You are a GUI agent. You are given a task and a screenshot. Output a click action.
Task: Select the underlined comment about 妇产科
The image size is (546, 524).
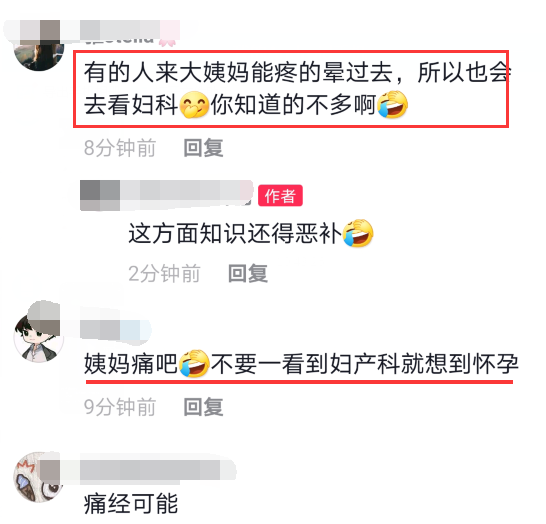[x=302, y=364]
